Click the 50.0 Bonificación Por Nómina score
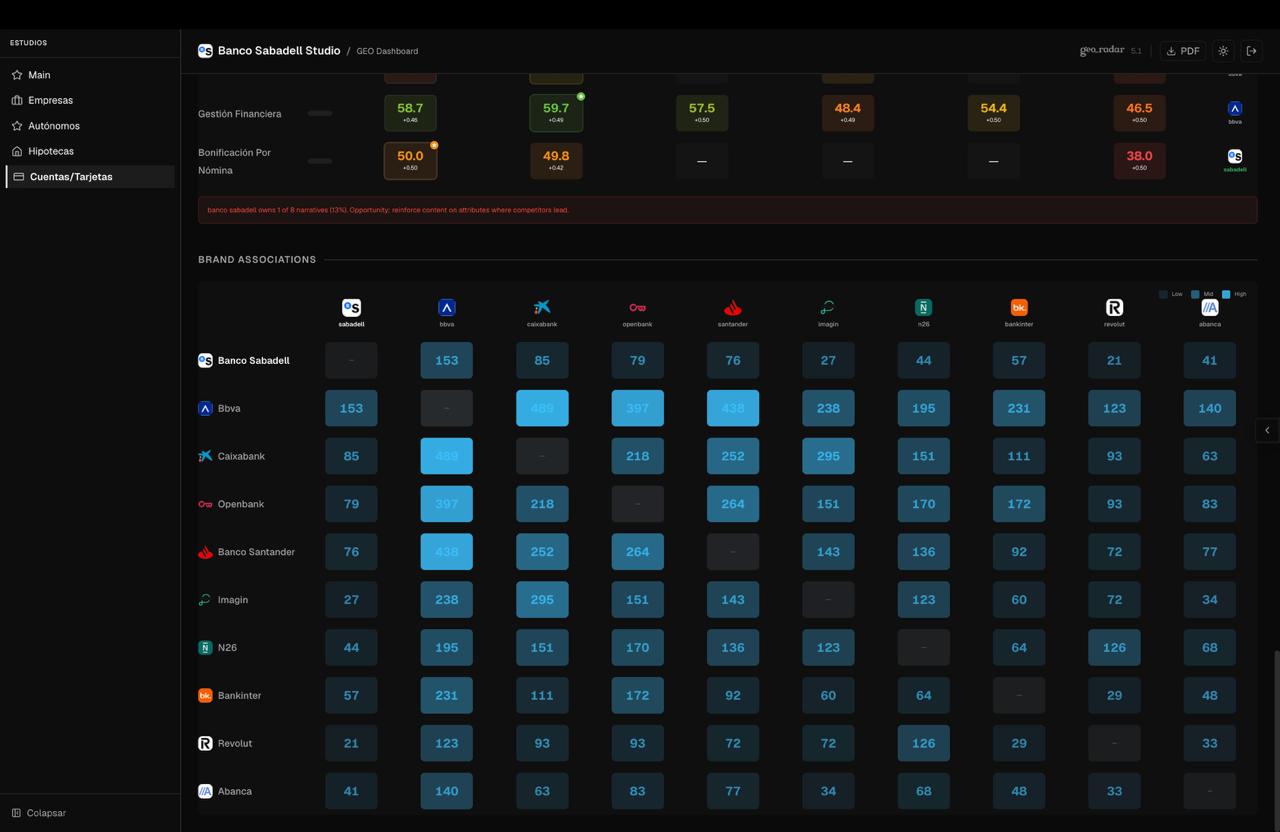 [410, 160]
